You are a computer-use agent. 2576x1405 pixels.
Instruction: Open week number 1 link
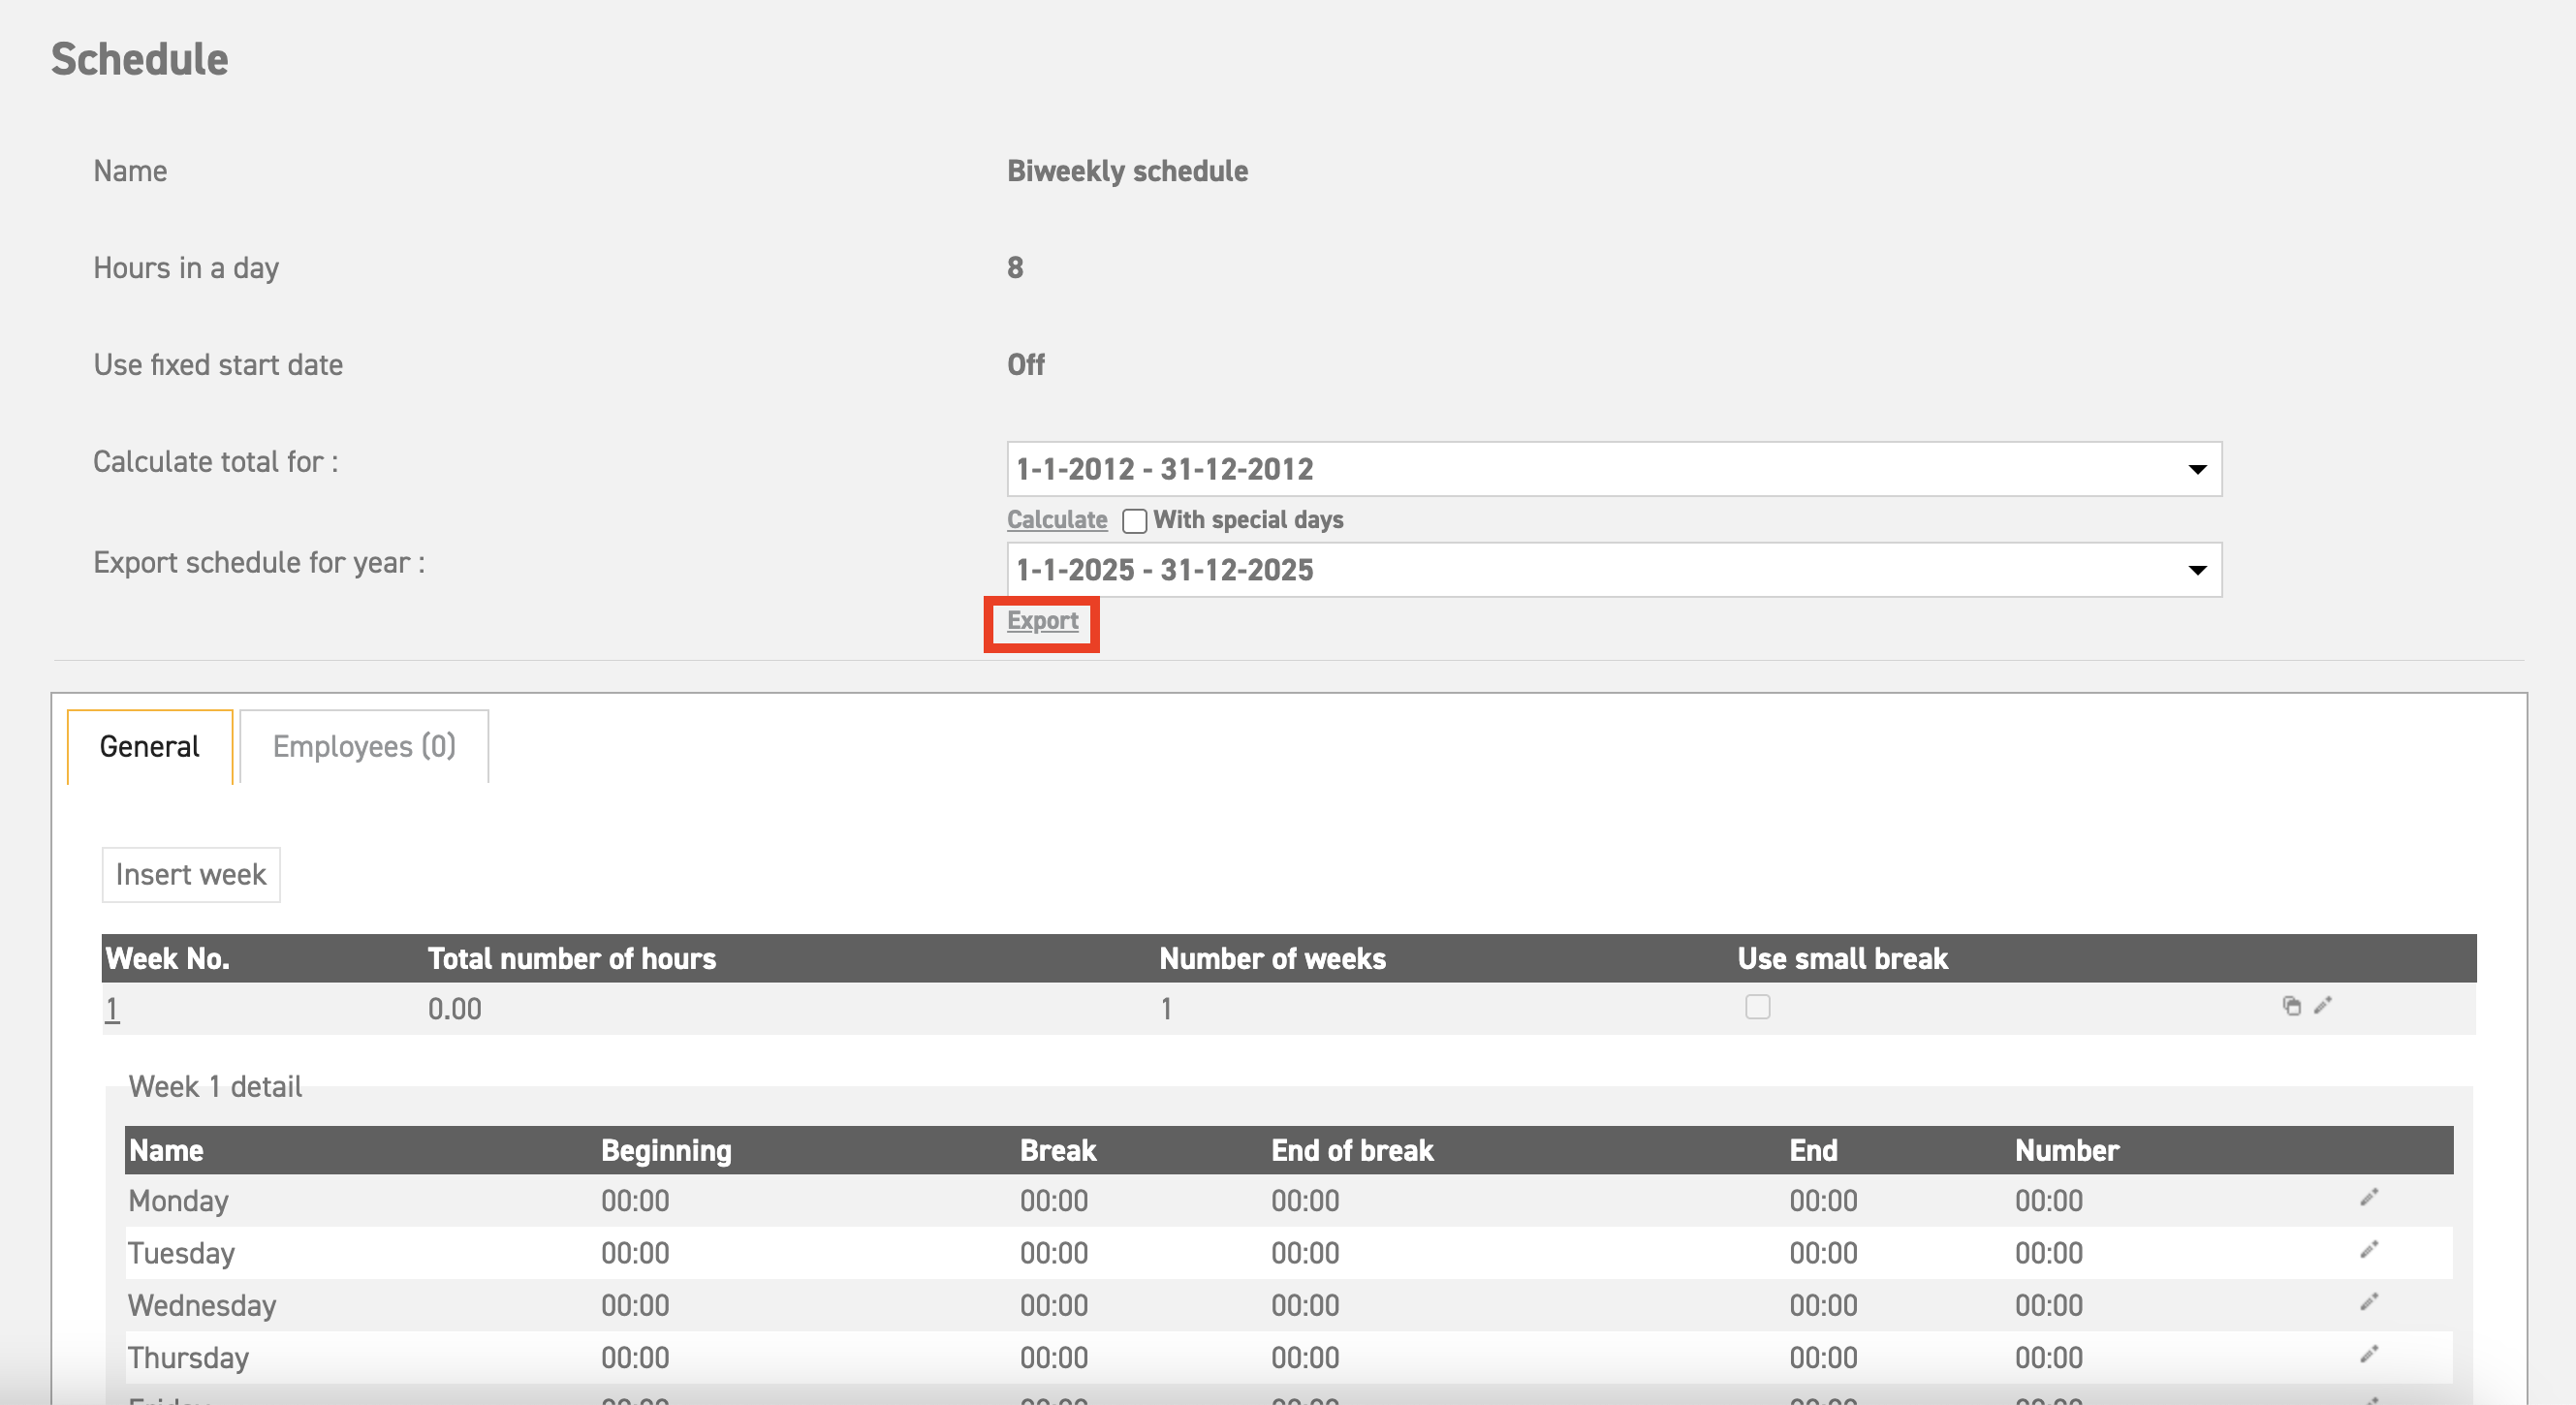click(112, 1009)
